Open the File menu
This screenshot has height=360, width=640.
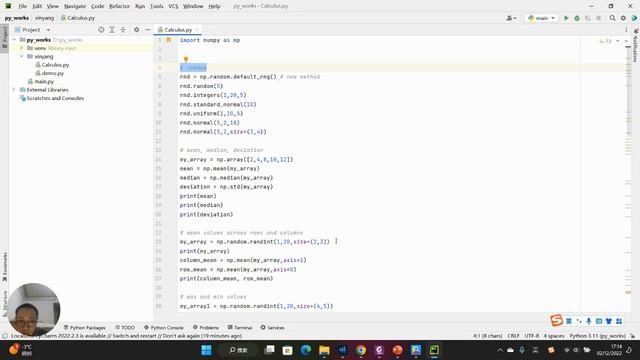pos(22,6)
